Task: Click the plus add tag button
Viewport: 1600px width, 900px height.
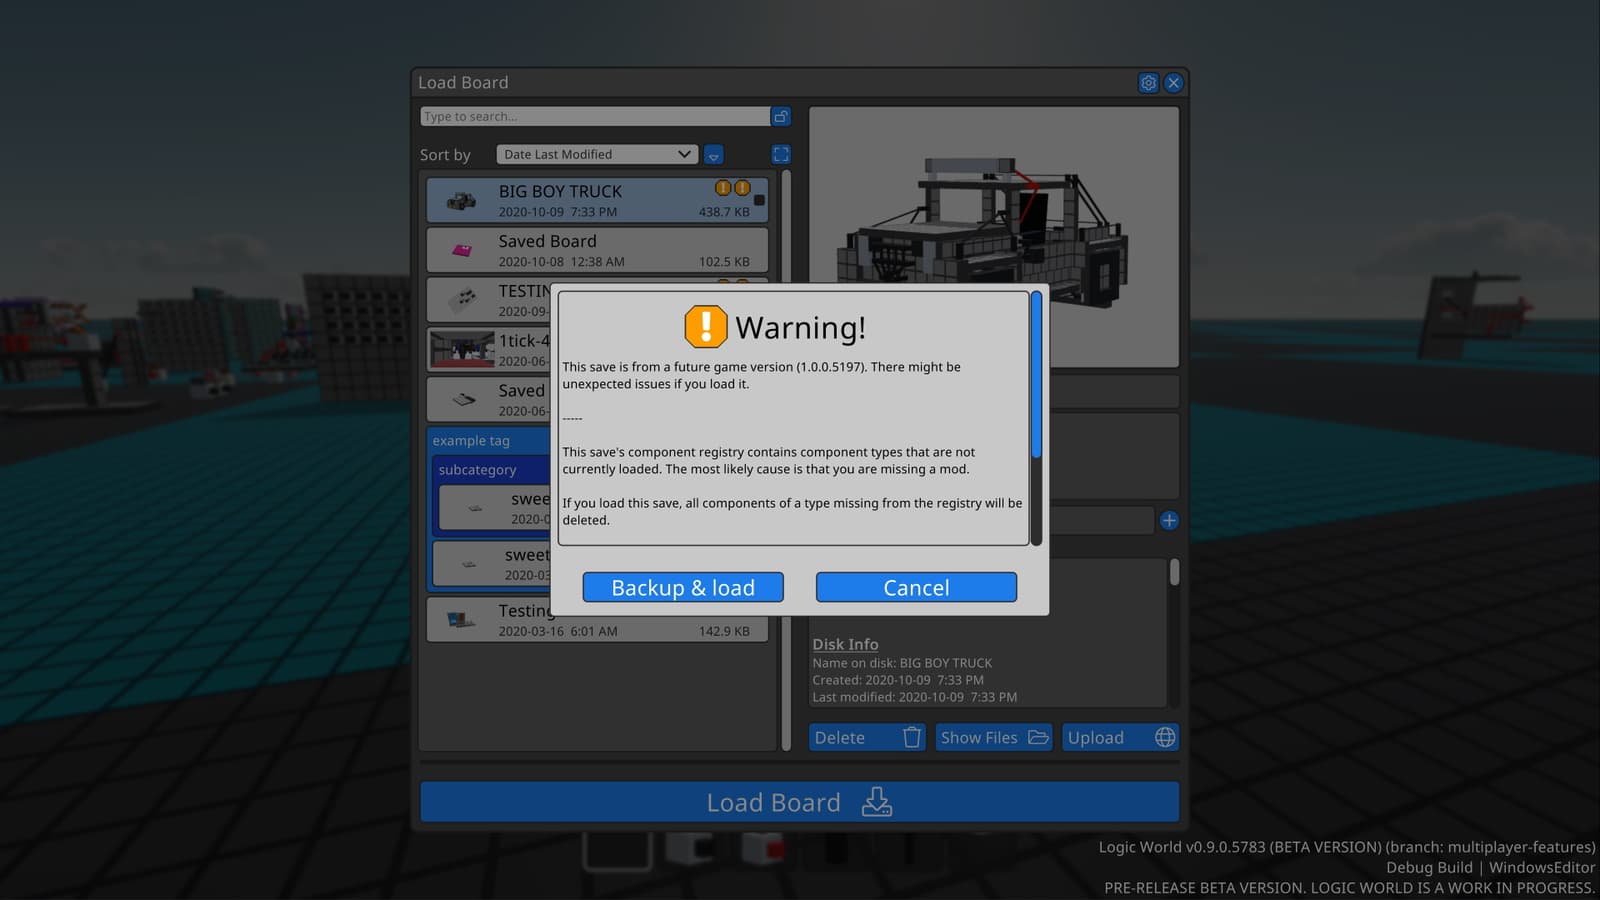Action: tap(1169, 520)
